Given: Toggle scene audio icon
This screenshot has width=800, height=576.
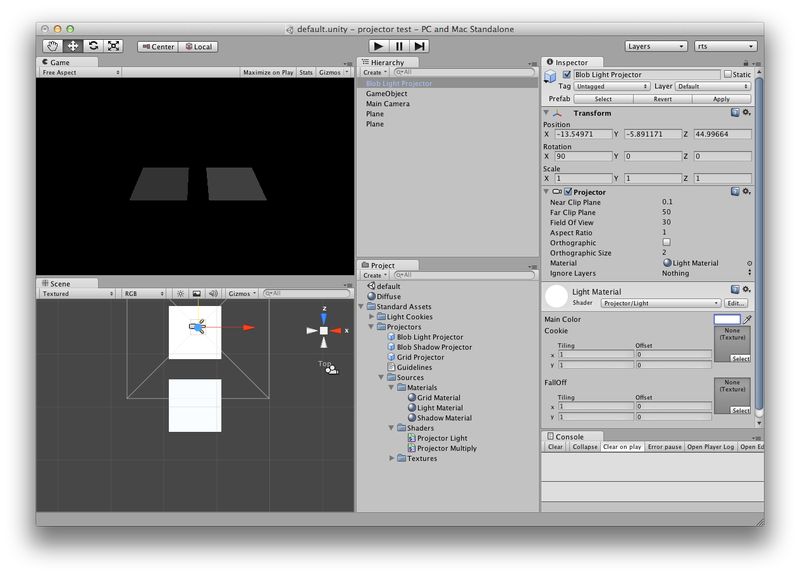Looking at the screenshot, I should coord(213,294).
